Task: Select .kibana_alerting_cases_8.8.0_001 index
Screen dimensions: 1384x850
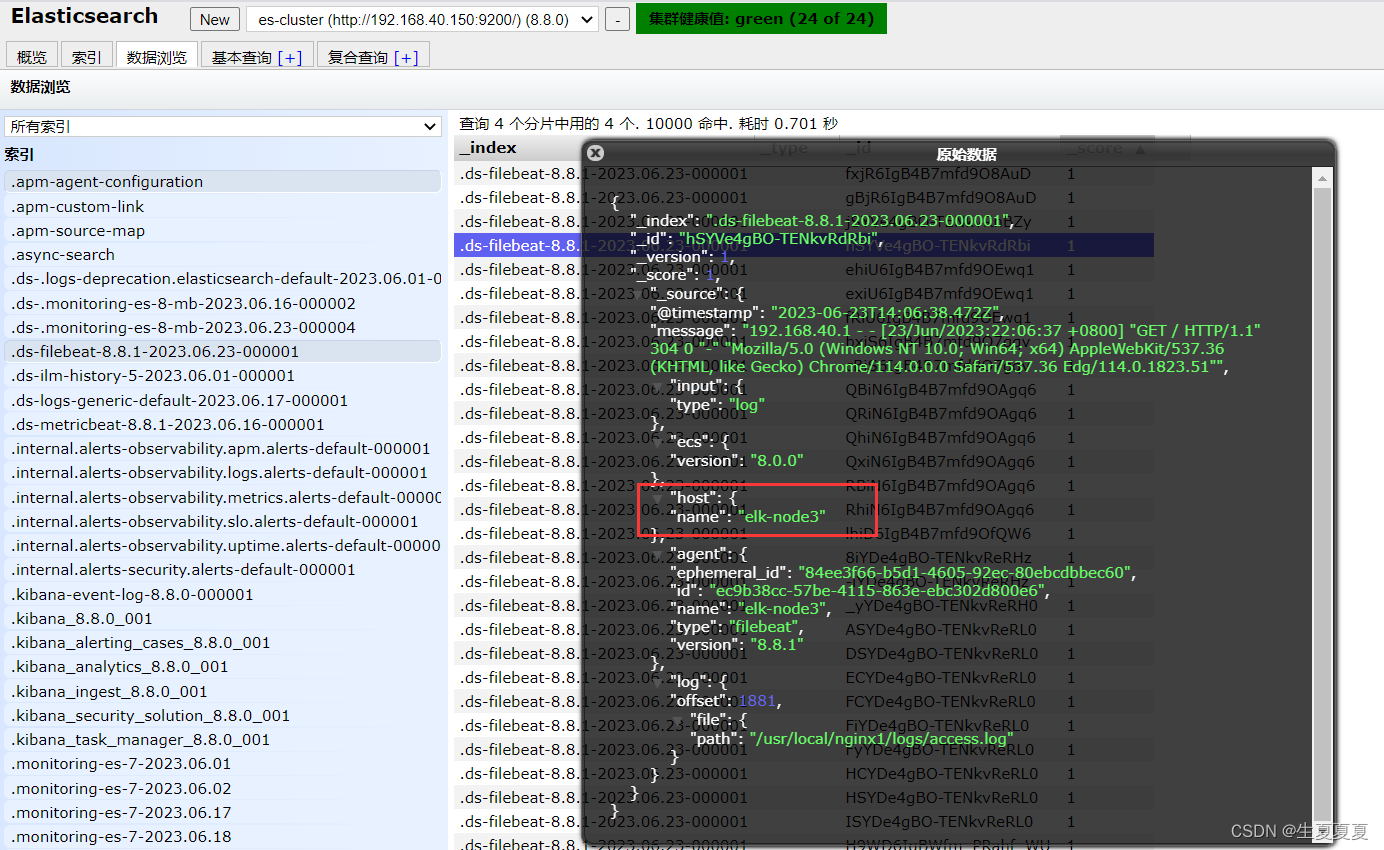Action: [222, 642]
